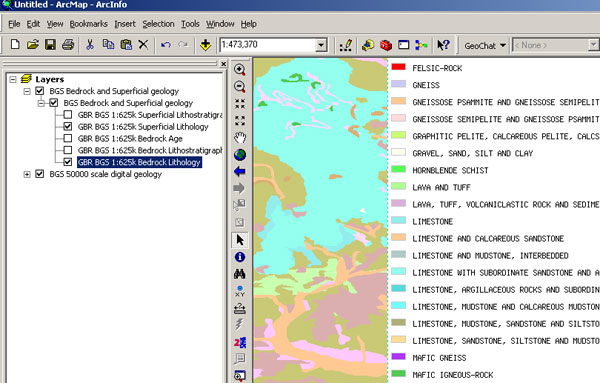Activate the What's This help pointer

coord(443,45)
